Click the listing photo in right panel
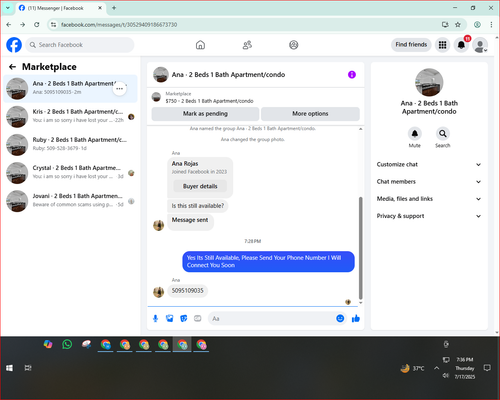Screen dimensions: 500x400 [x=429, y=82]
